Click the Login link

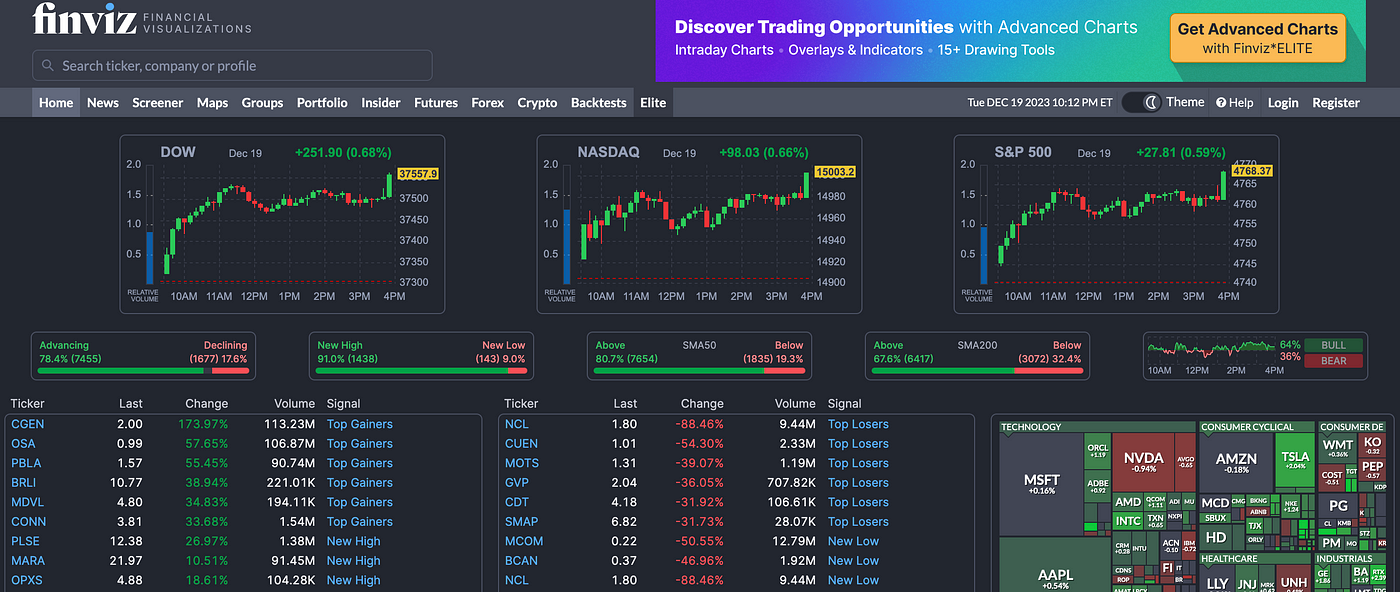[x=1283, y=102]
